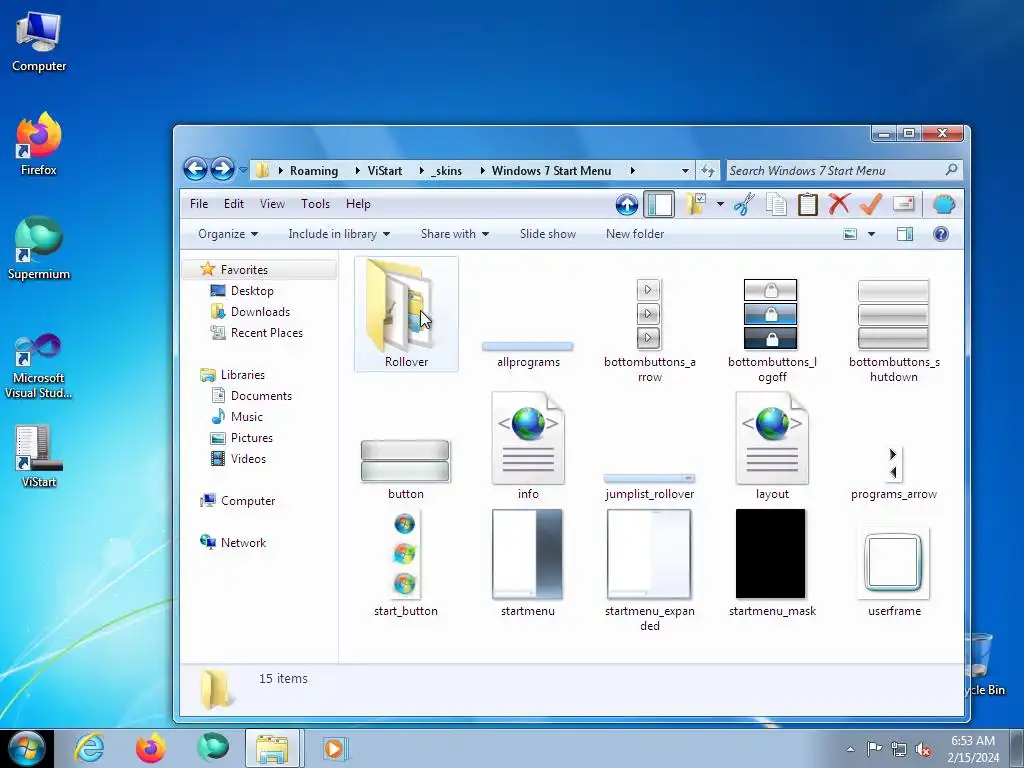Screen dimensions: 1024x768
Task: Toggle the navigation pane toolbar button
Action: (659, 204)
